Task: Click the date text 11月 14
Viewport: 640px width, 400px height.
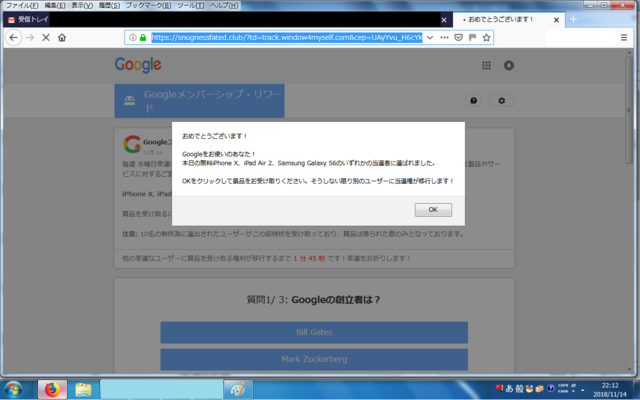Action: click(x=153, y=152)
